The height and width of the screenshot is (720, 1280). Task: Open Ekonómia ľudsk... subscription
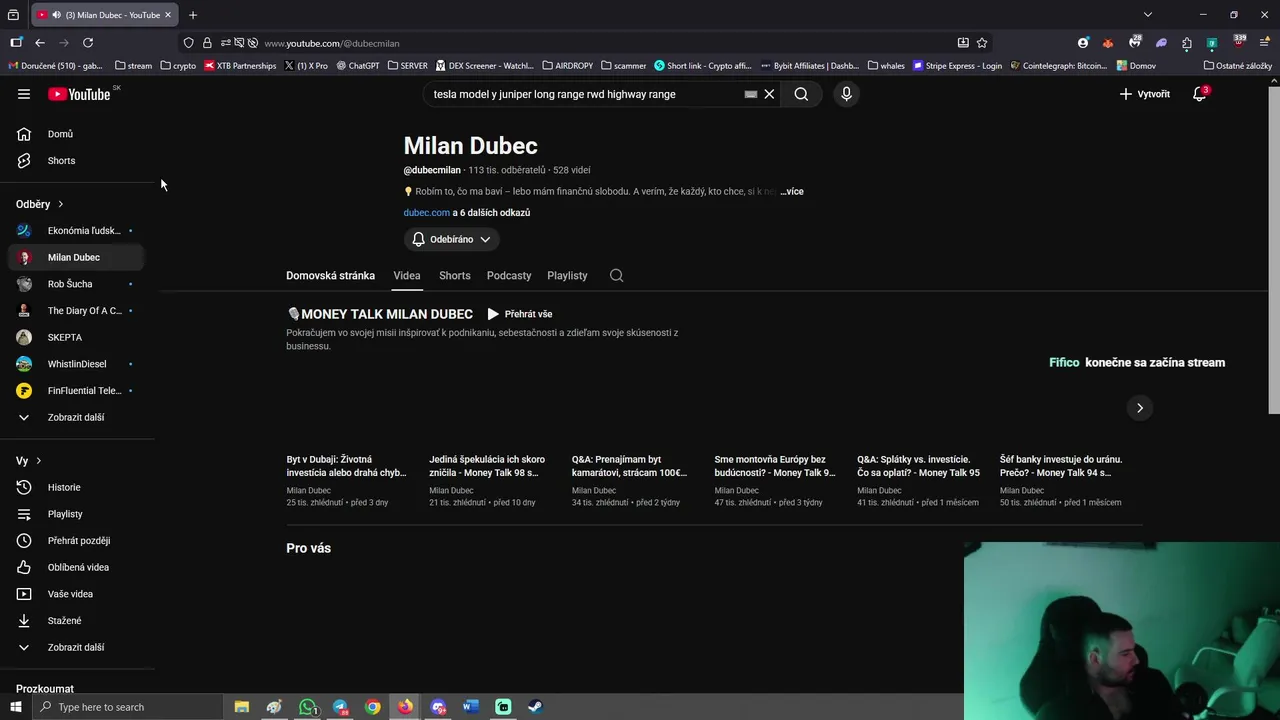point(78,231)
